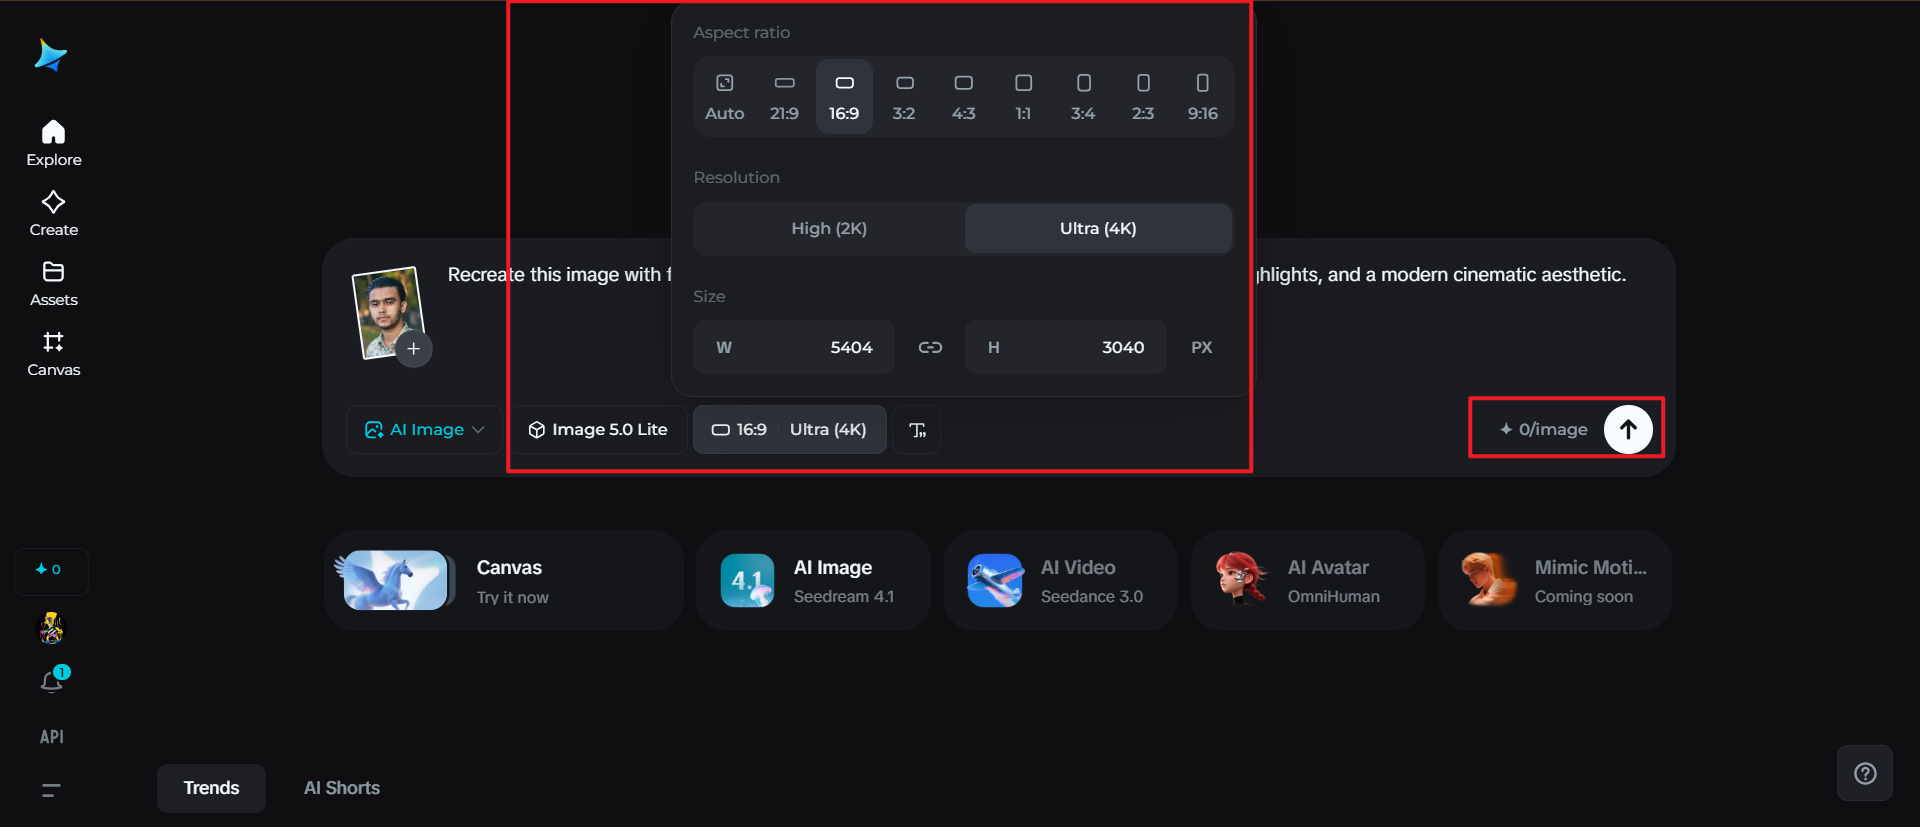Check the credits balance indicator

tap(51, 570)
